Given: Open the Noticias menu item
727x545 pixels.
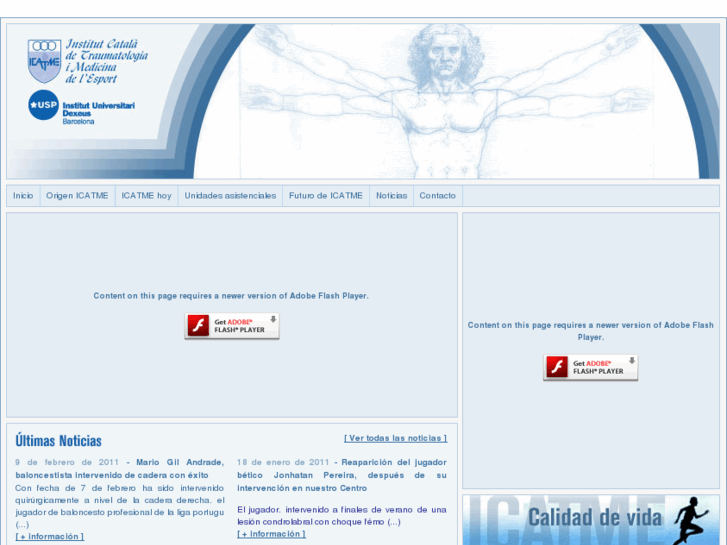Looking at the screenshot, I should [391, 196].
